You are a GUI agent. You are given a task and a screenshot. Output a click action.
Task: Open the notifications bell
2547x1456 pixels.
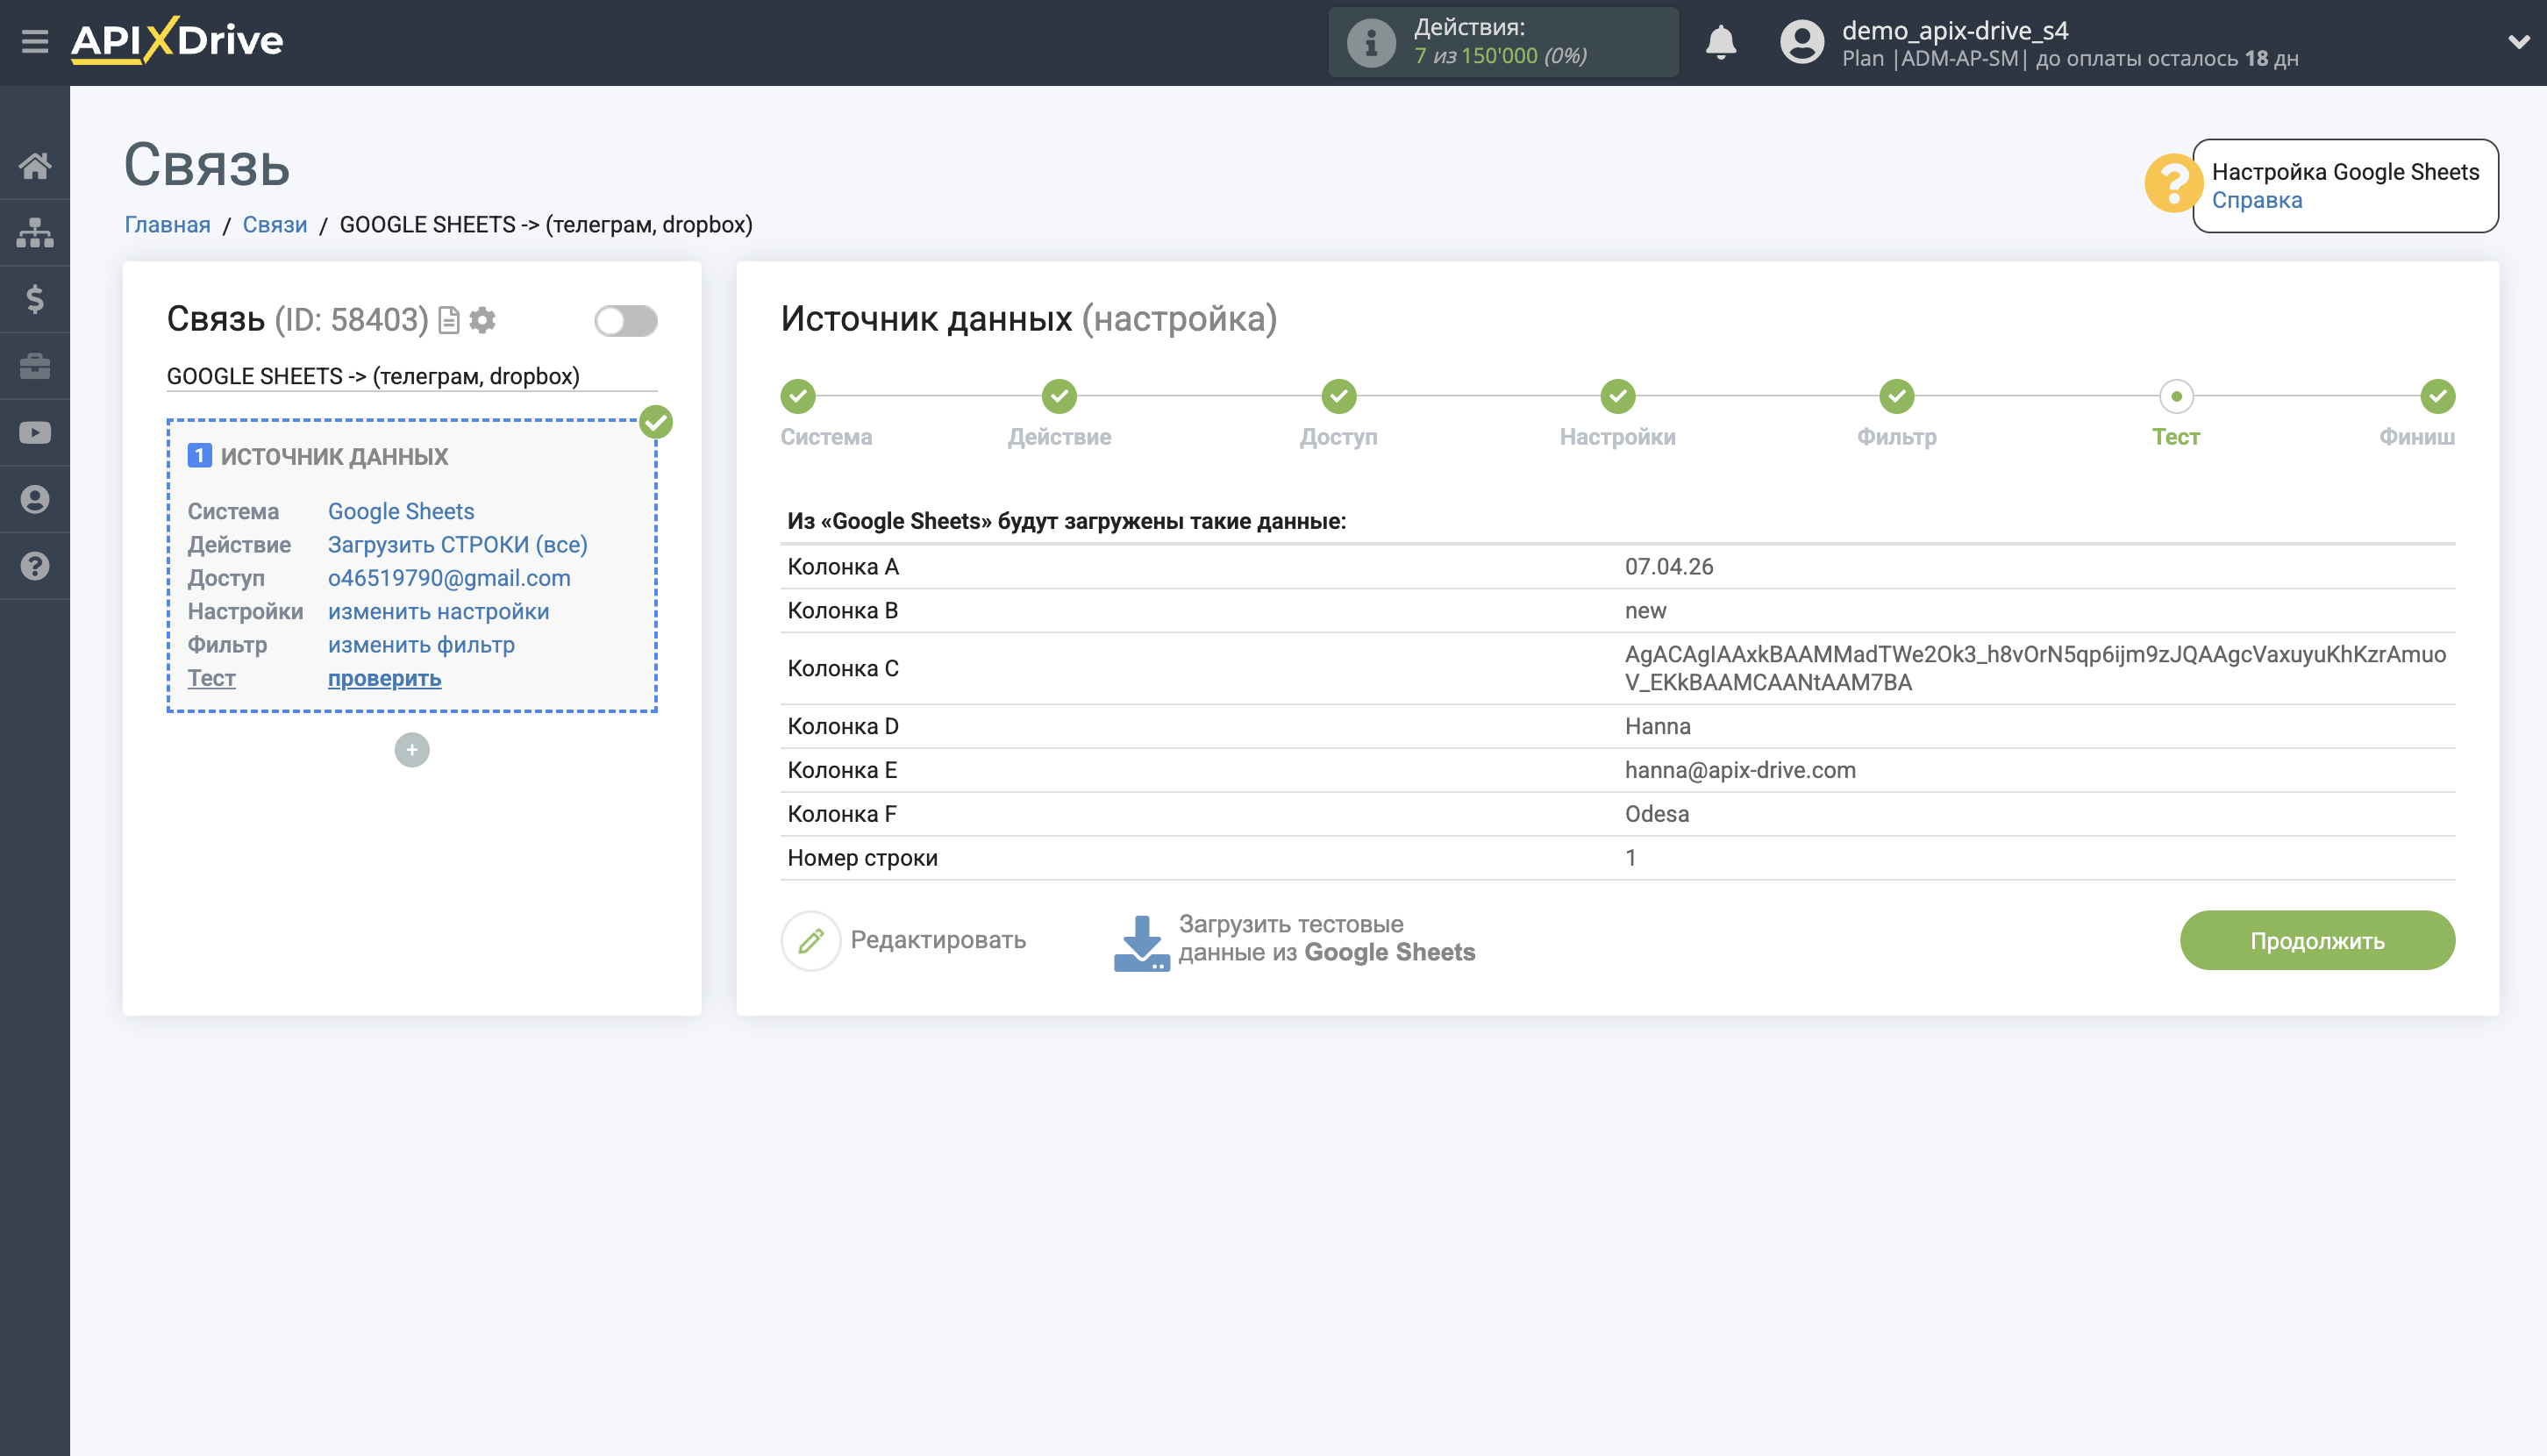1720,42
